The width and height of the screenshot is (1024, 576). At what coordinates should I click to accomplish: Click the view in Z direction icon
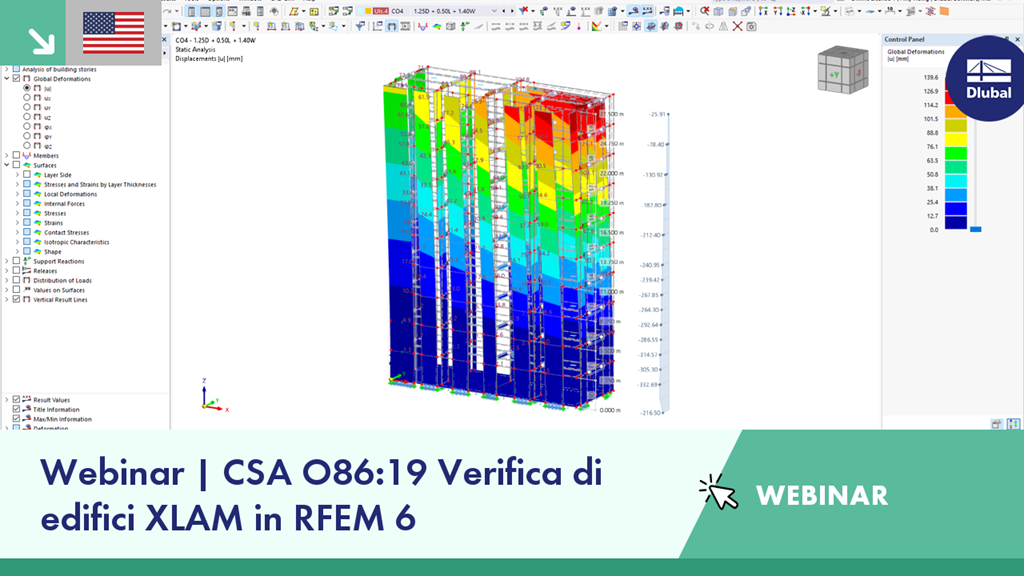click(x=791, y=11)
